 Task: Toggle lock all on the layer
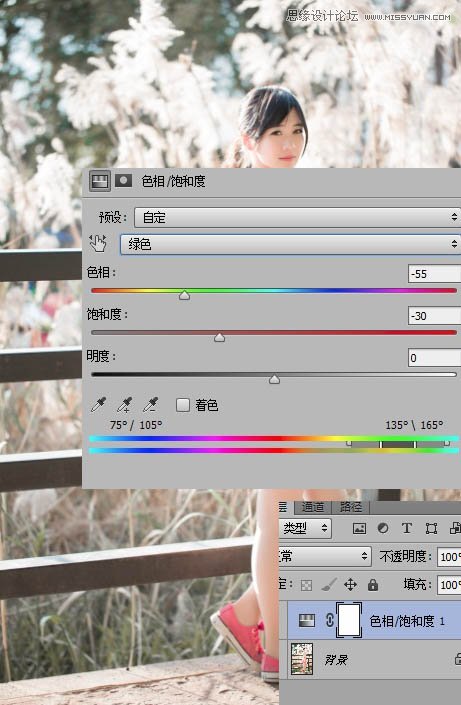(x=373, y=585)
